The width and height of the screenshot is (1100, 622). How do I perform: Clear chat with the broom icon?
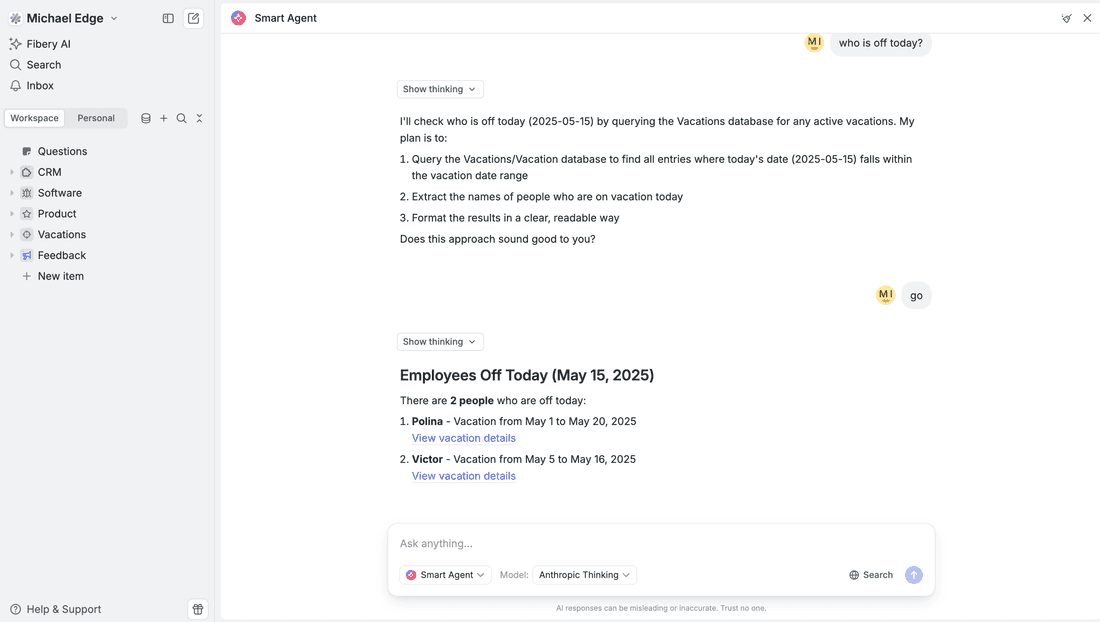(1066, 18)
